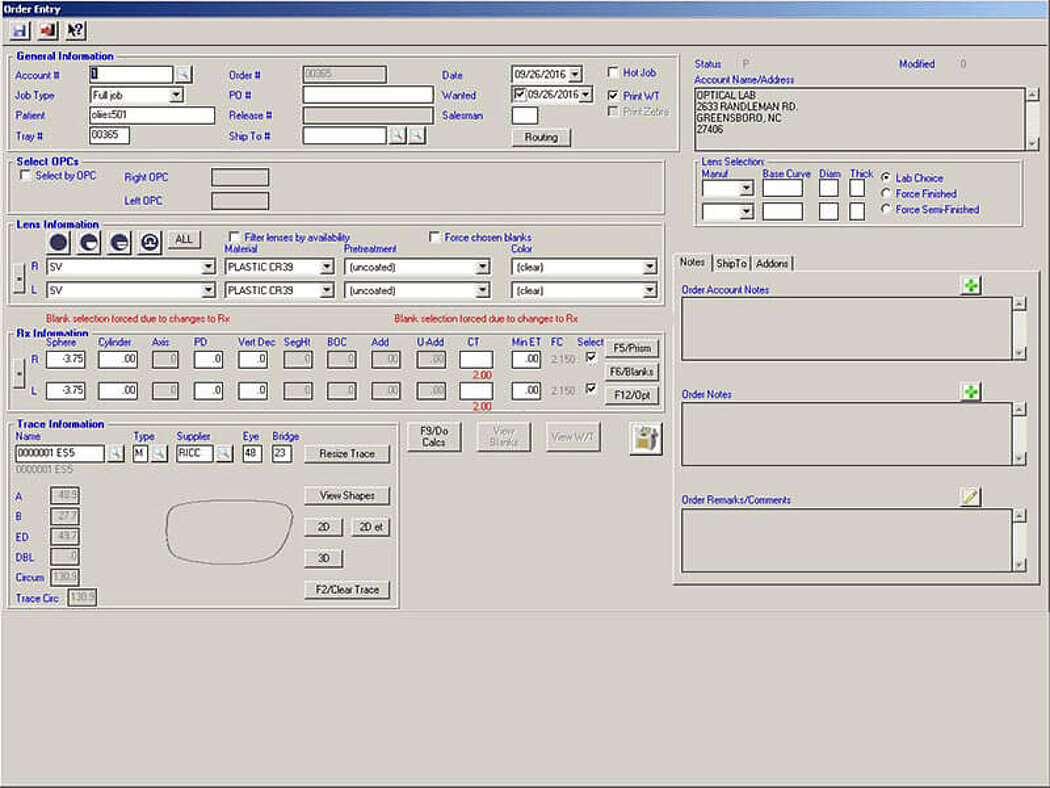Enable the Hot Job checkbox
The width and height of the screenshot is (1050, 788).
615,71
